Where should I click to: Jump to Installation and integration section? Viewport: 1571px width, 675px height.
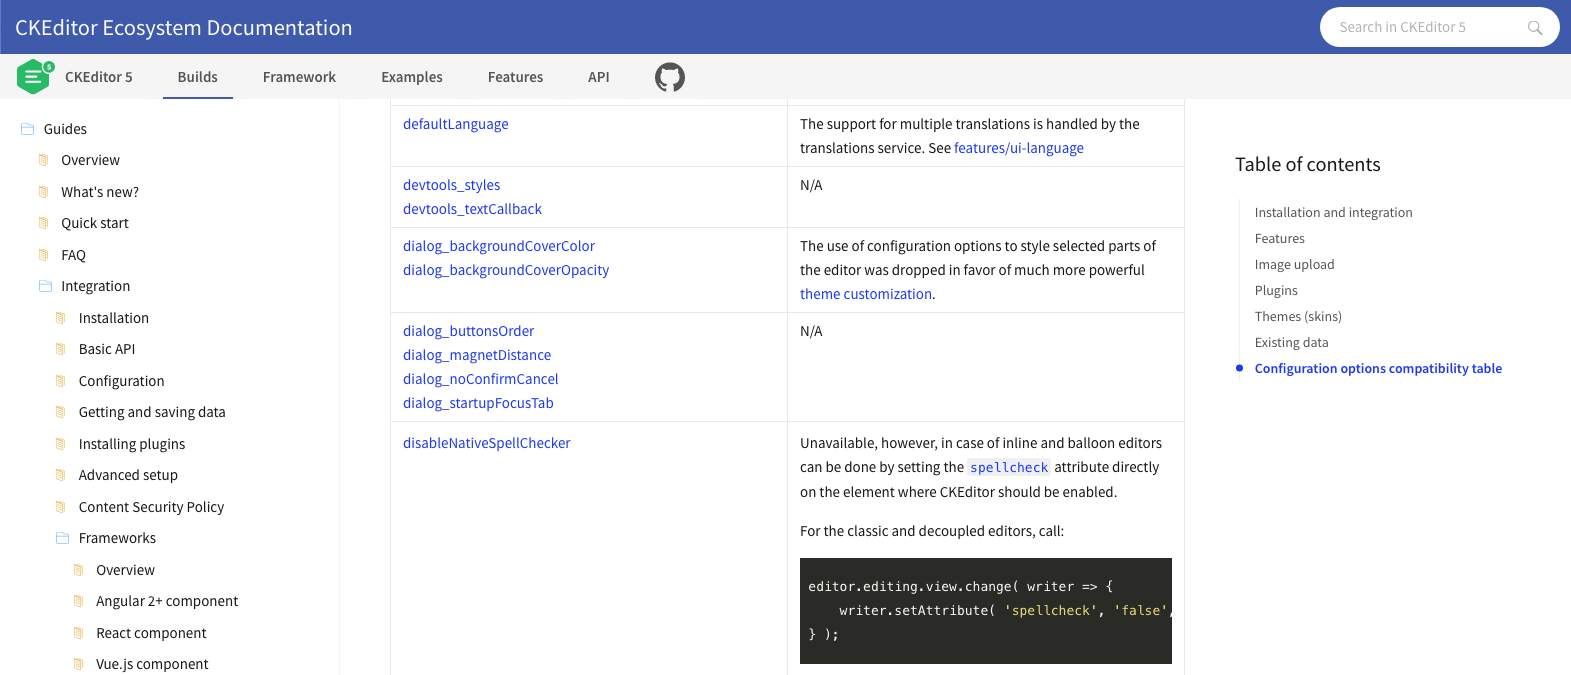click(1333, 212)
